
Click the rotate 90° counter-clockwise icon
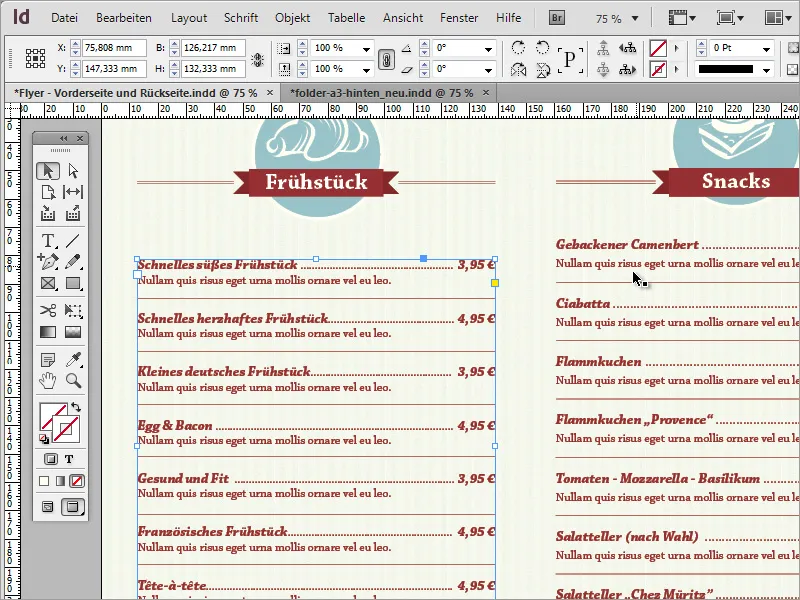click(543, 48)
